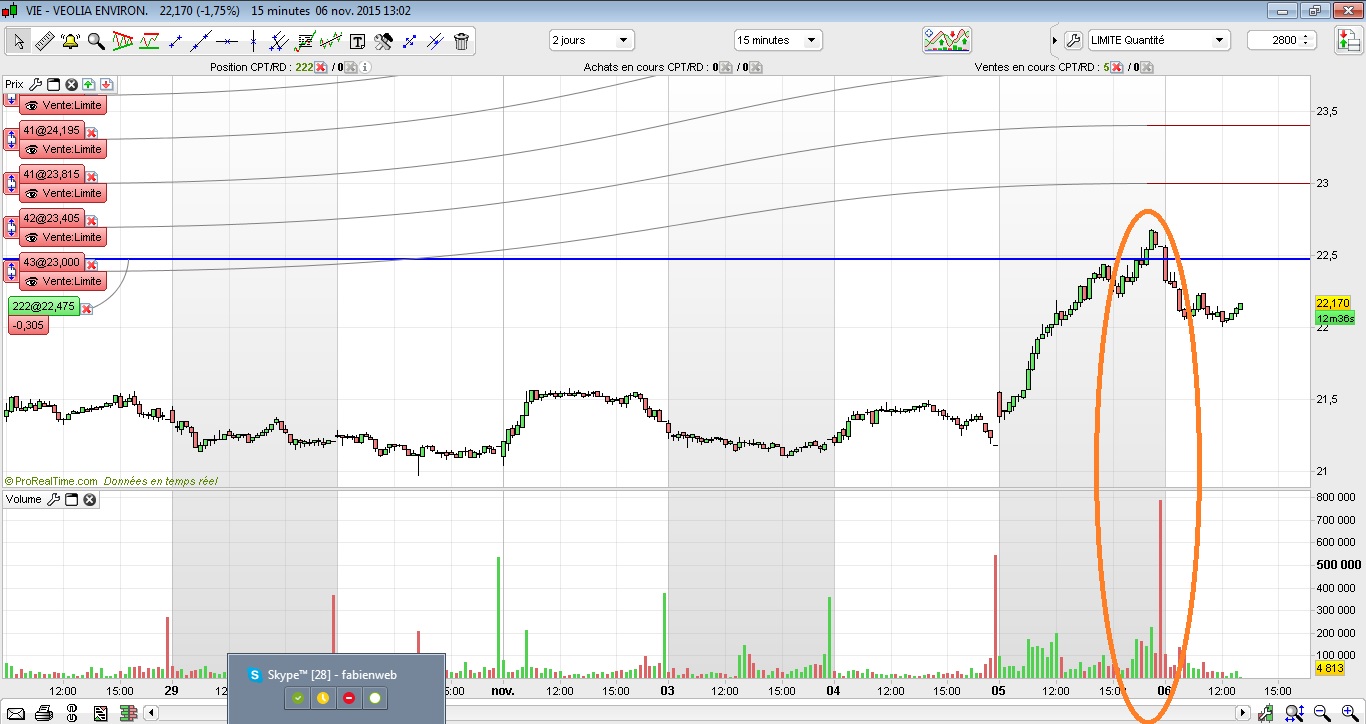This screenshot has height=724, width=1366.
Task: Select the text annotation tool
Action: (357, 41)
